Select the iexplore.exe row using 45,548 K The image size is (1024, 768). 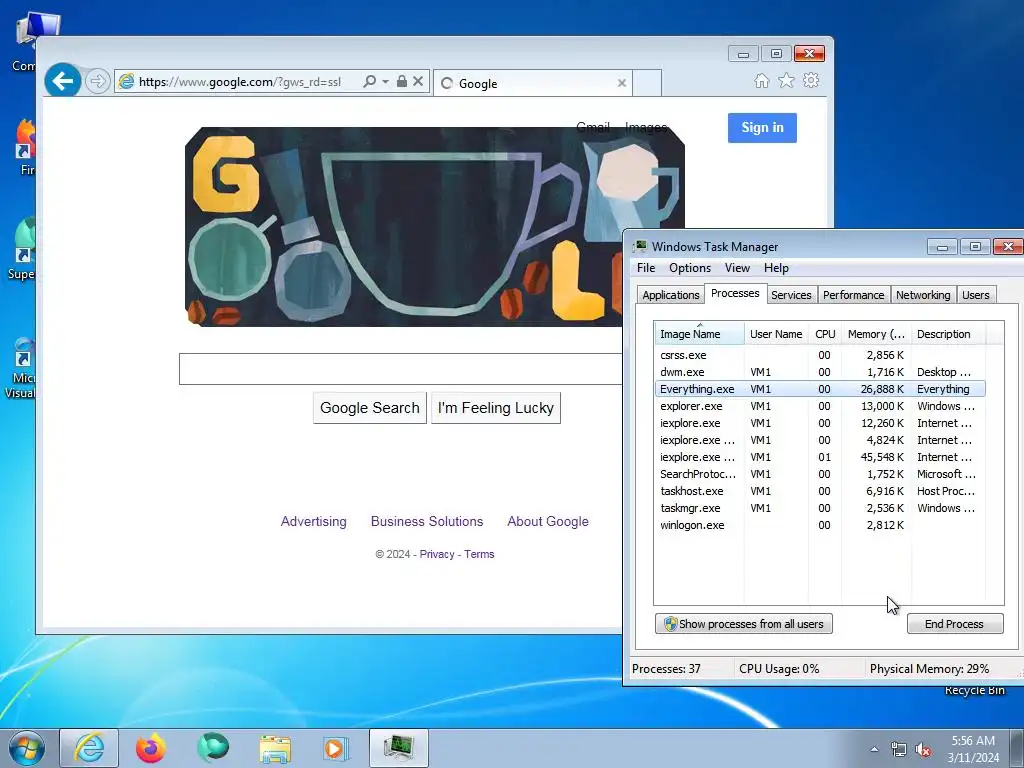coord(820,457)
